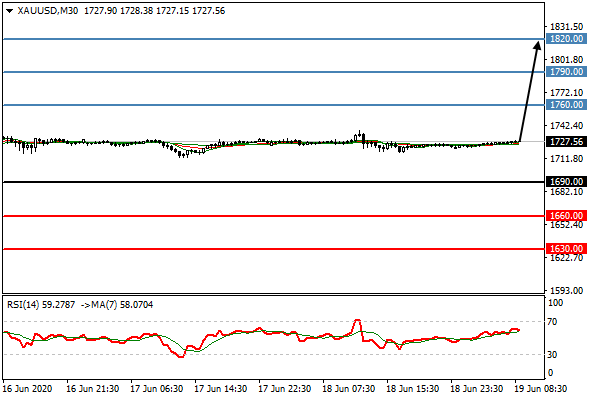This screenshot has height=400, width=590.
Task: Select the red 1660.00 level label
Action: 566,216
